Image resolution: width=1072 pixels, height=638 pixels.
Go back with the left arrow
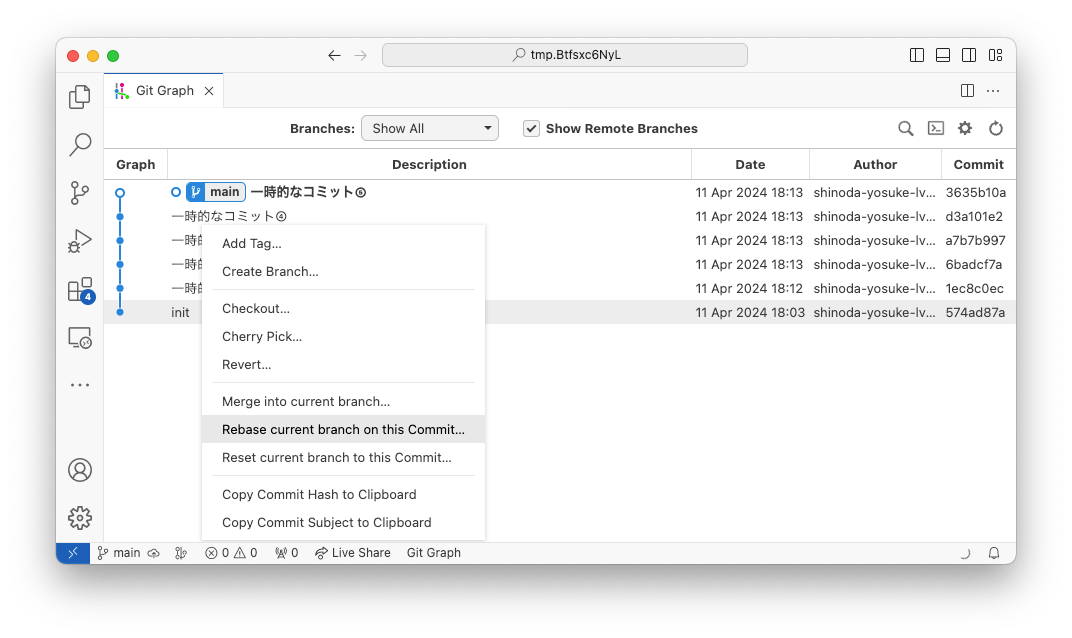pos(334,55)
